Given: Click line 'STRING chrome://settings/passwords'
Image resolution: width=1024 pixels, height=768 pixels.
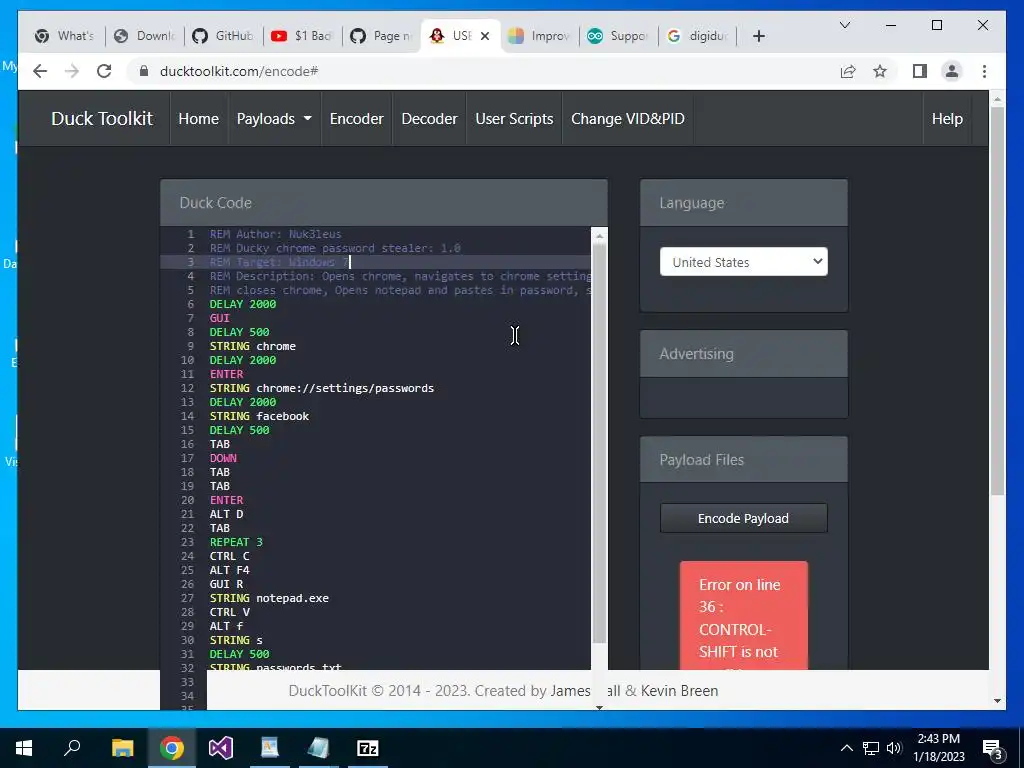Looking at the screenshot, I should 321,388.
